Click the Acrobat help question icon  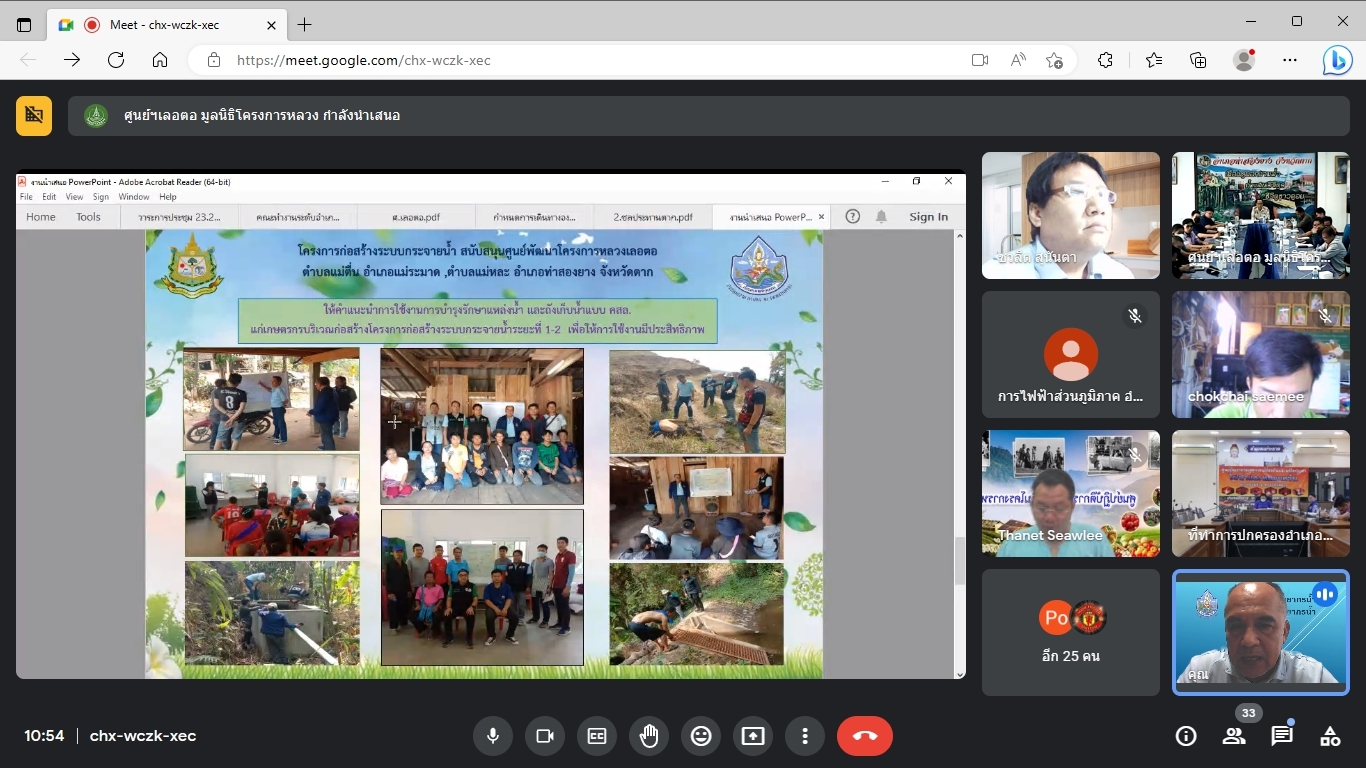[853, 217]
